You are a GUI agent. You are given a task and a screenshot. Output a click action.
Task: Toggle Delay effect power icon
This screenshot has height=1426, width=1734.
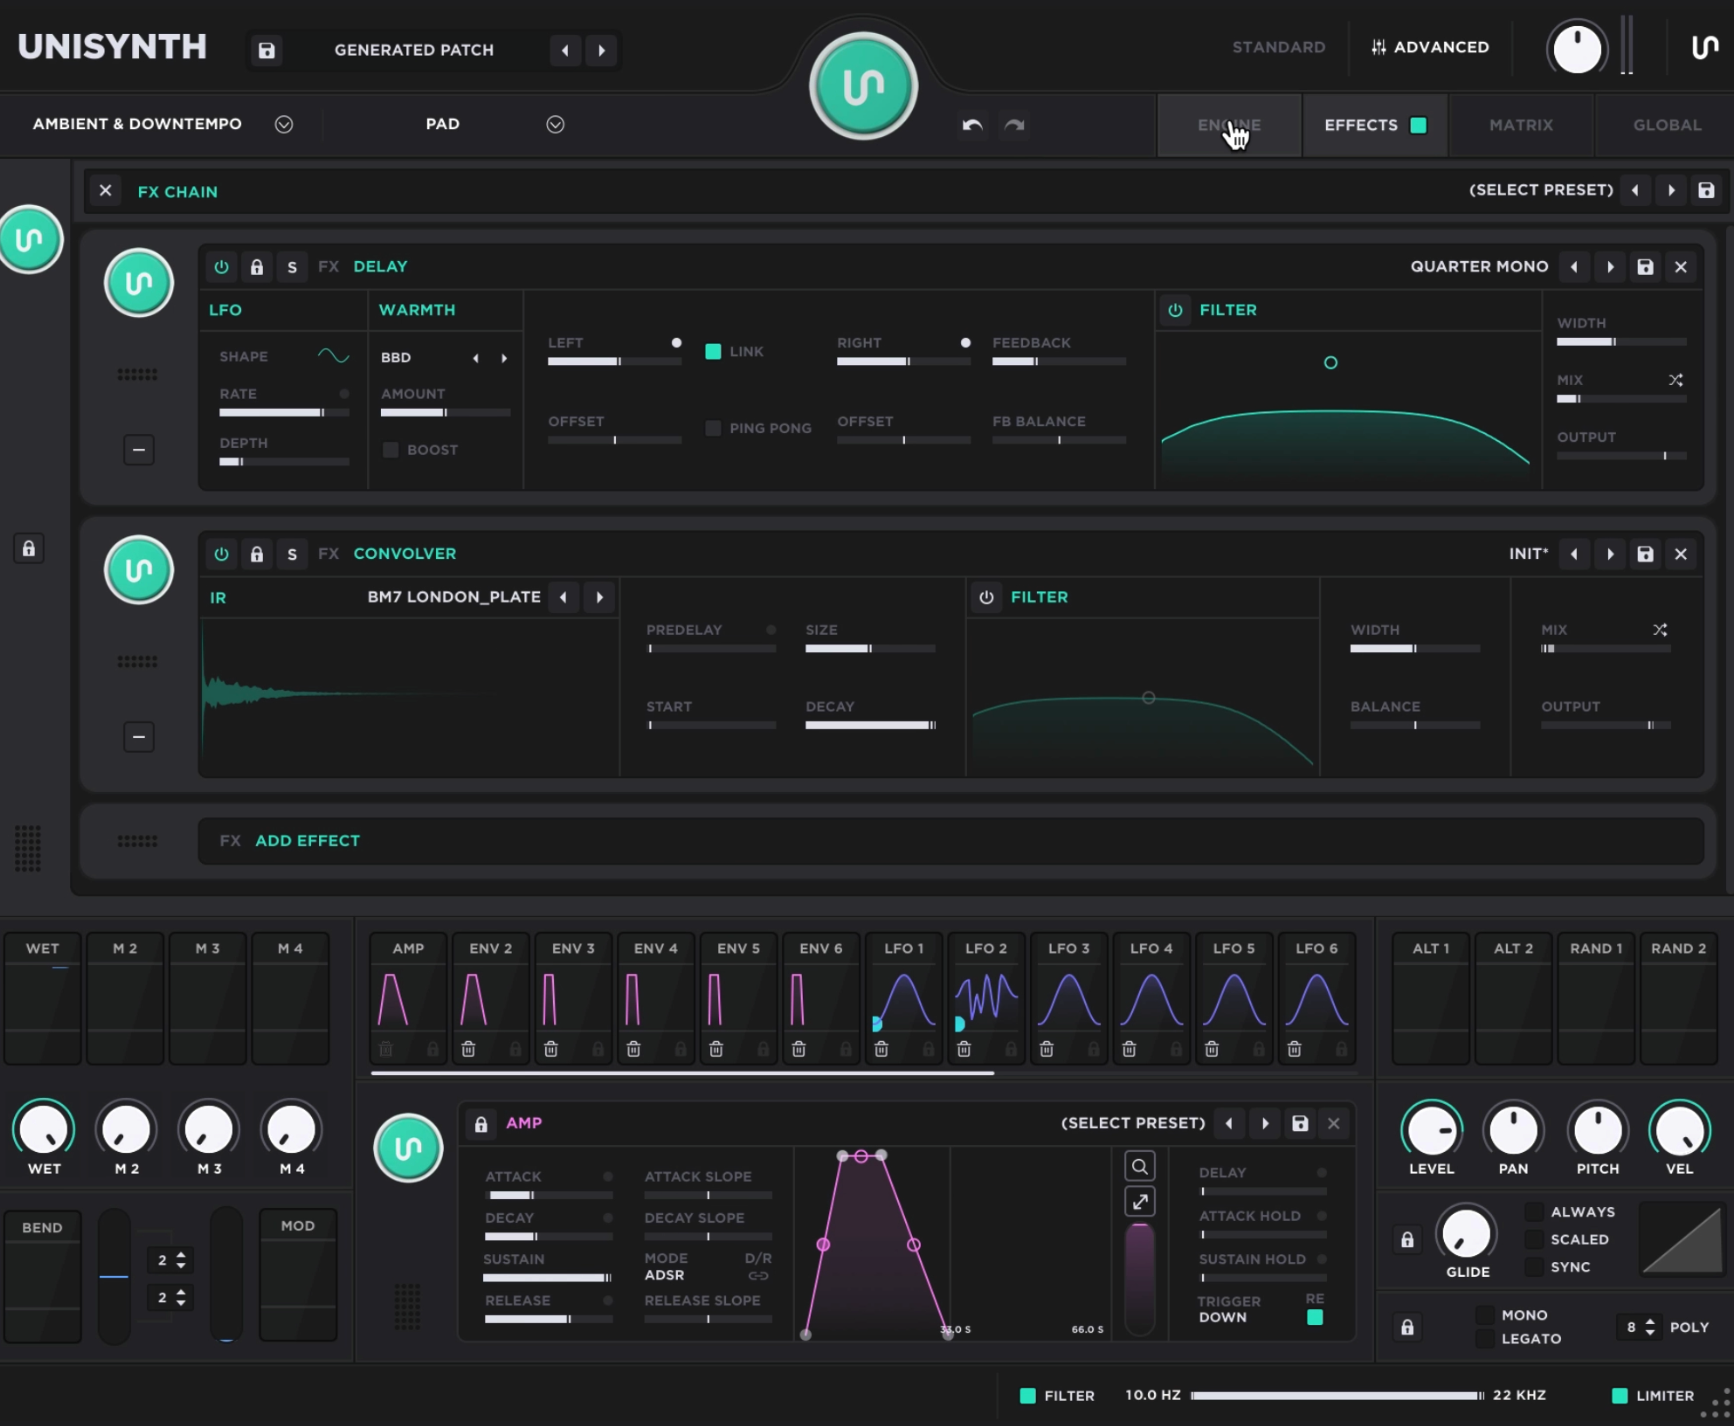pos(221,267)
